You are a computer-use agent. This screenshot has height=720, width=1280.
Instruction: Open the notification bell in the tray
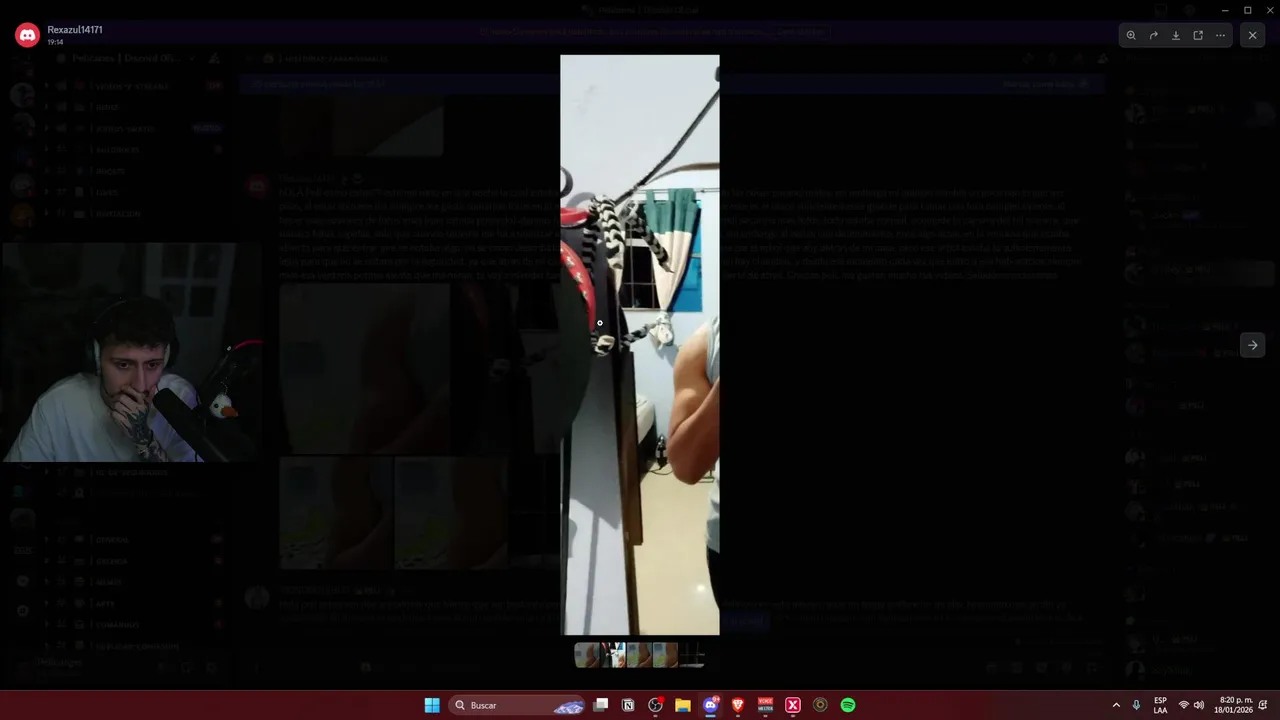tap(1263, 705)
